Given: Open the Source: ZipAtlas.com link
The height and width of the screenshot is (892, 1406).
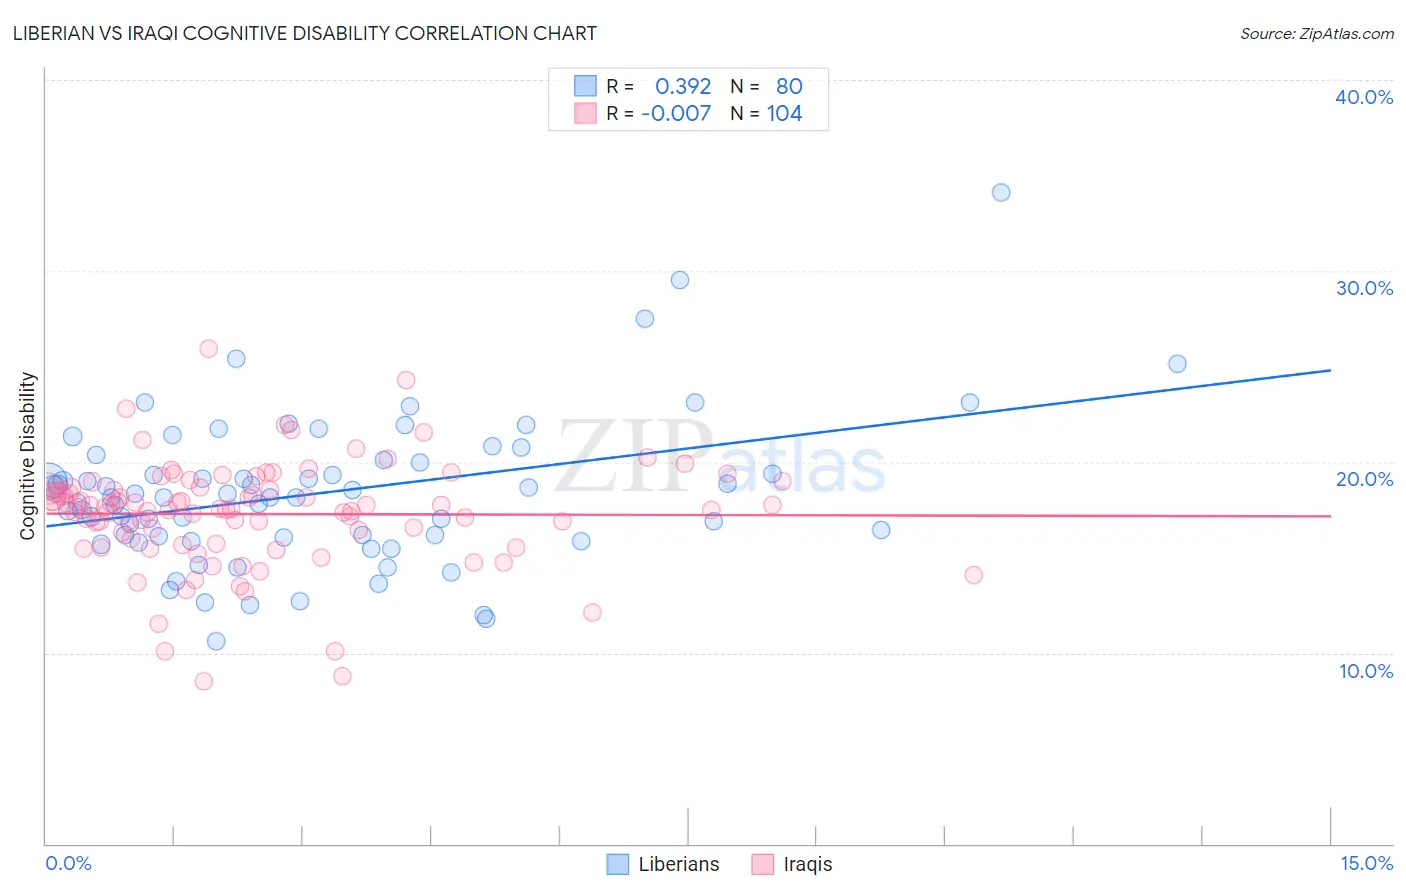Looking at the screenshot, I should point(1317,33).
